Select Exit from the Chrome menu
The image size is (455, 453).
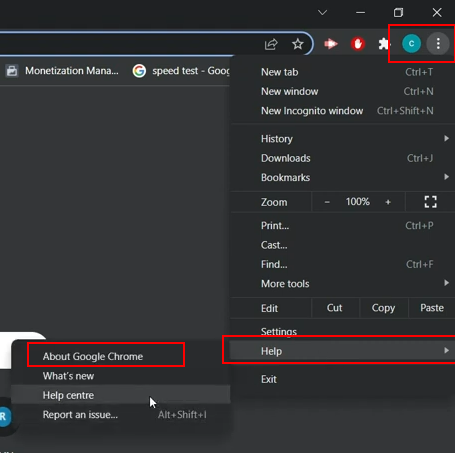tap(343, 379)
